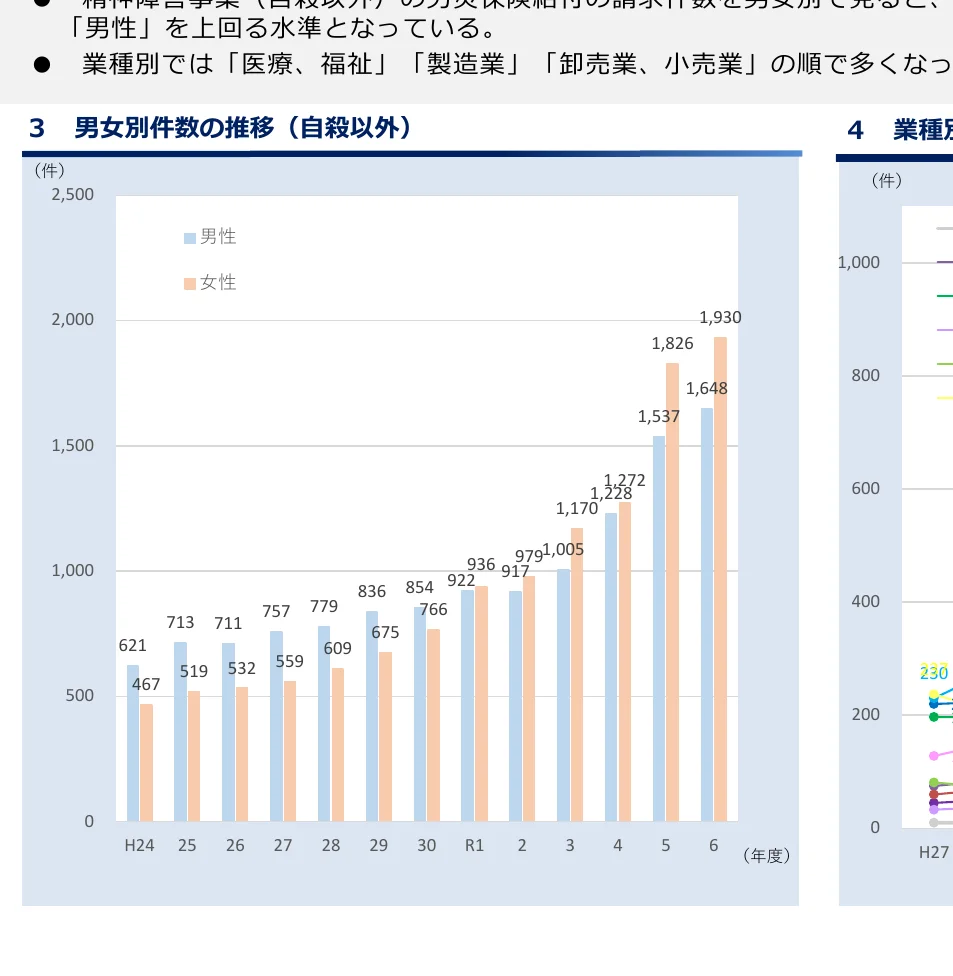Click the pink line series marker

point(934,755)
